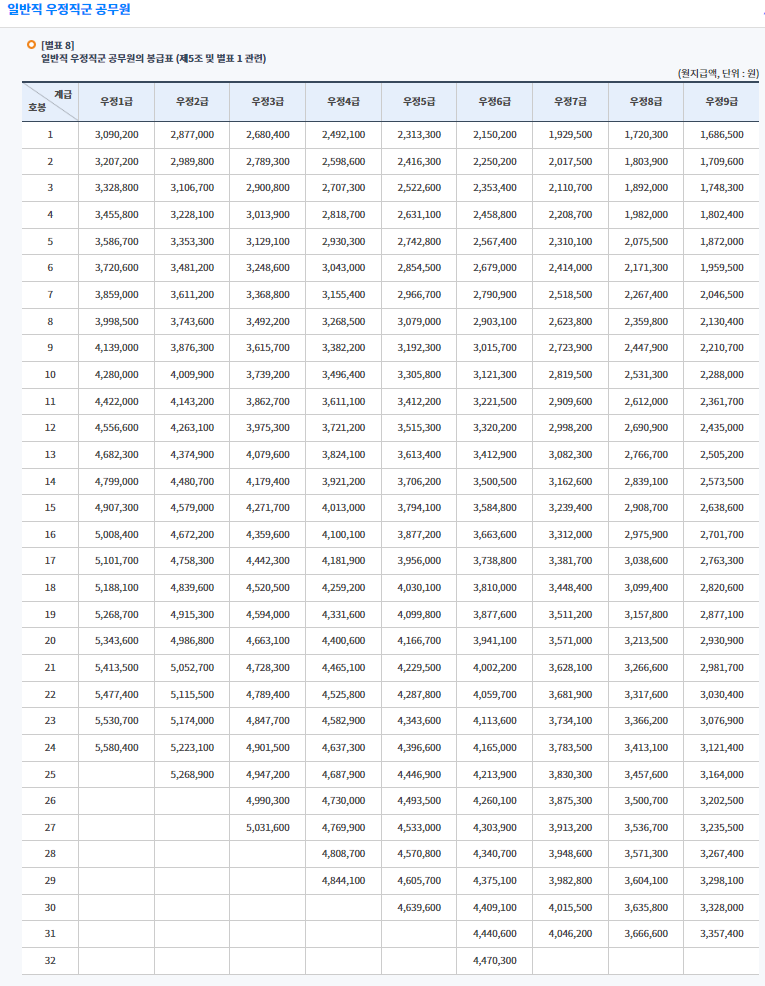Click cell 4,639,600 in 호봉 30 row
Viewport: 765px width, 986px height.
point(419,907)
